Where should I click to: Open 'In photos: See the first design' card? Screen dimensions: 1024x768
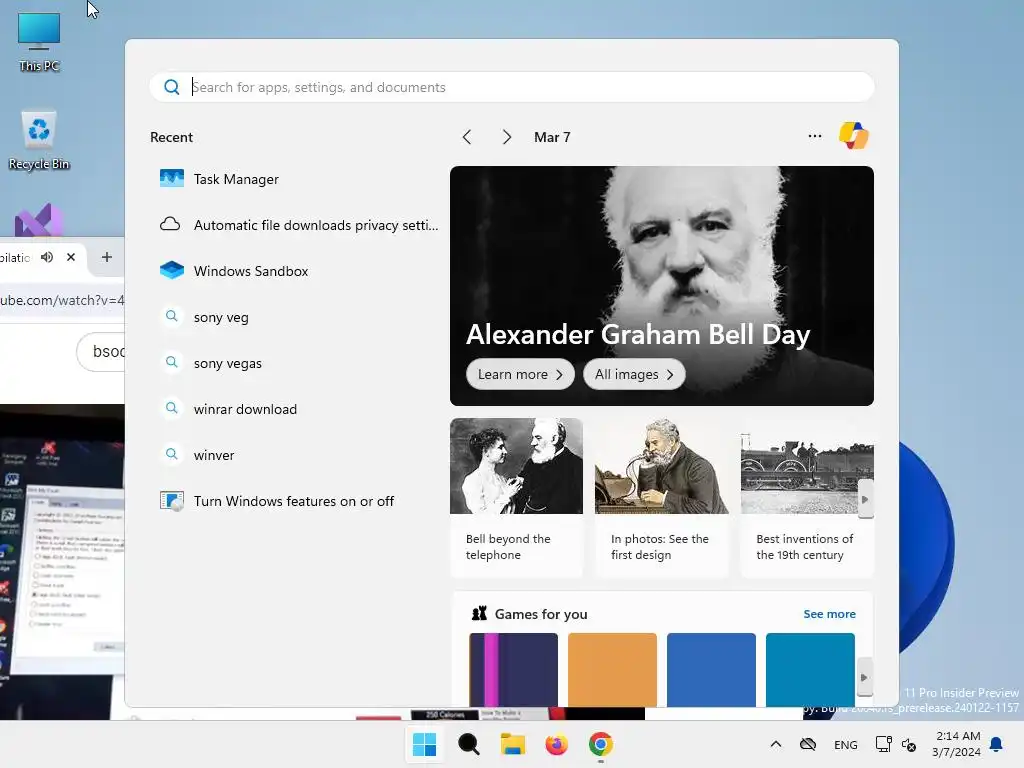pos(661,498)
